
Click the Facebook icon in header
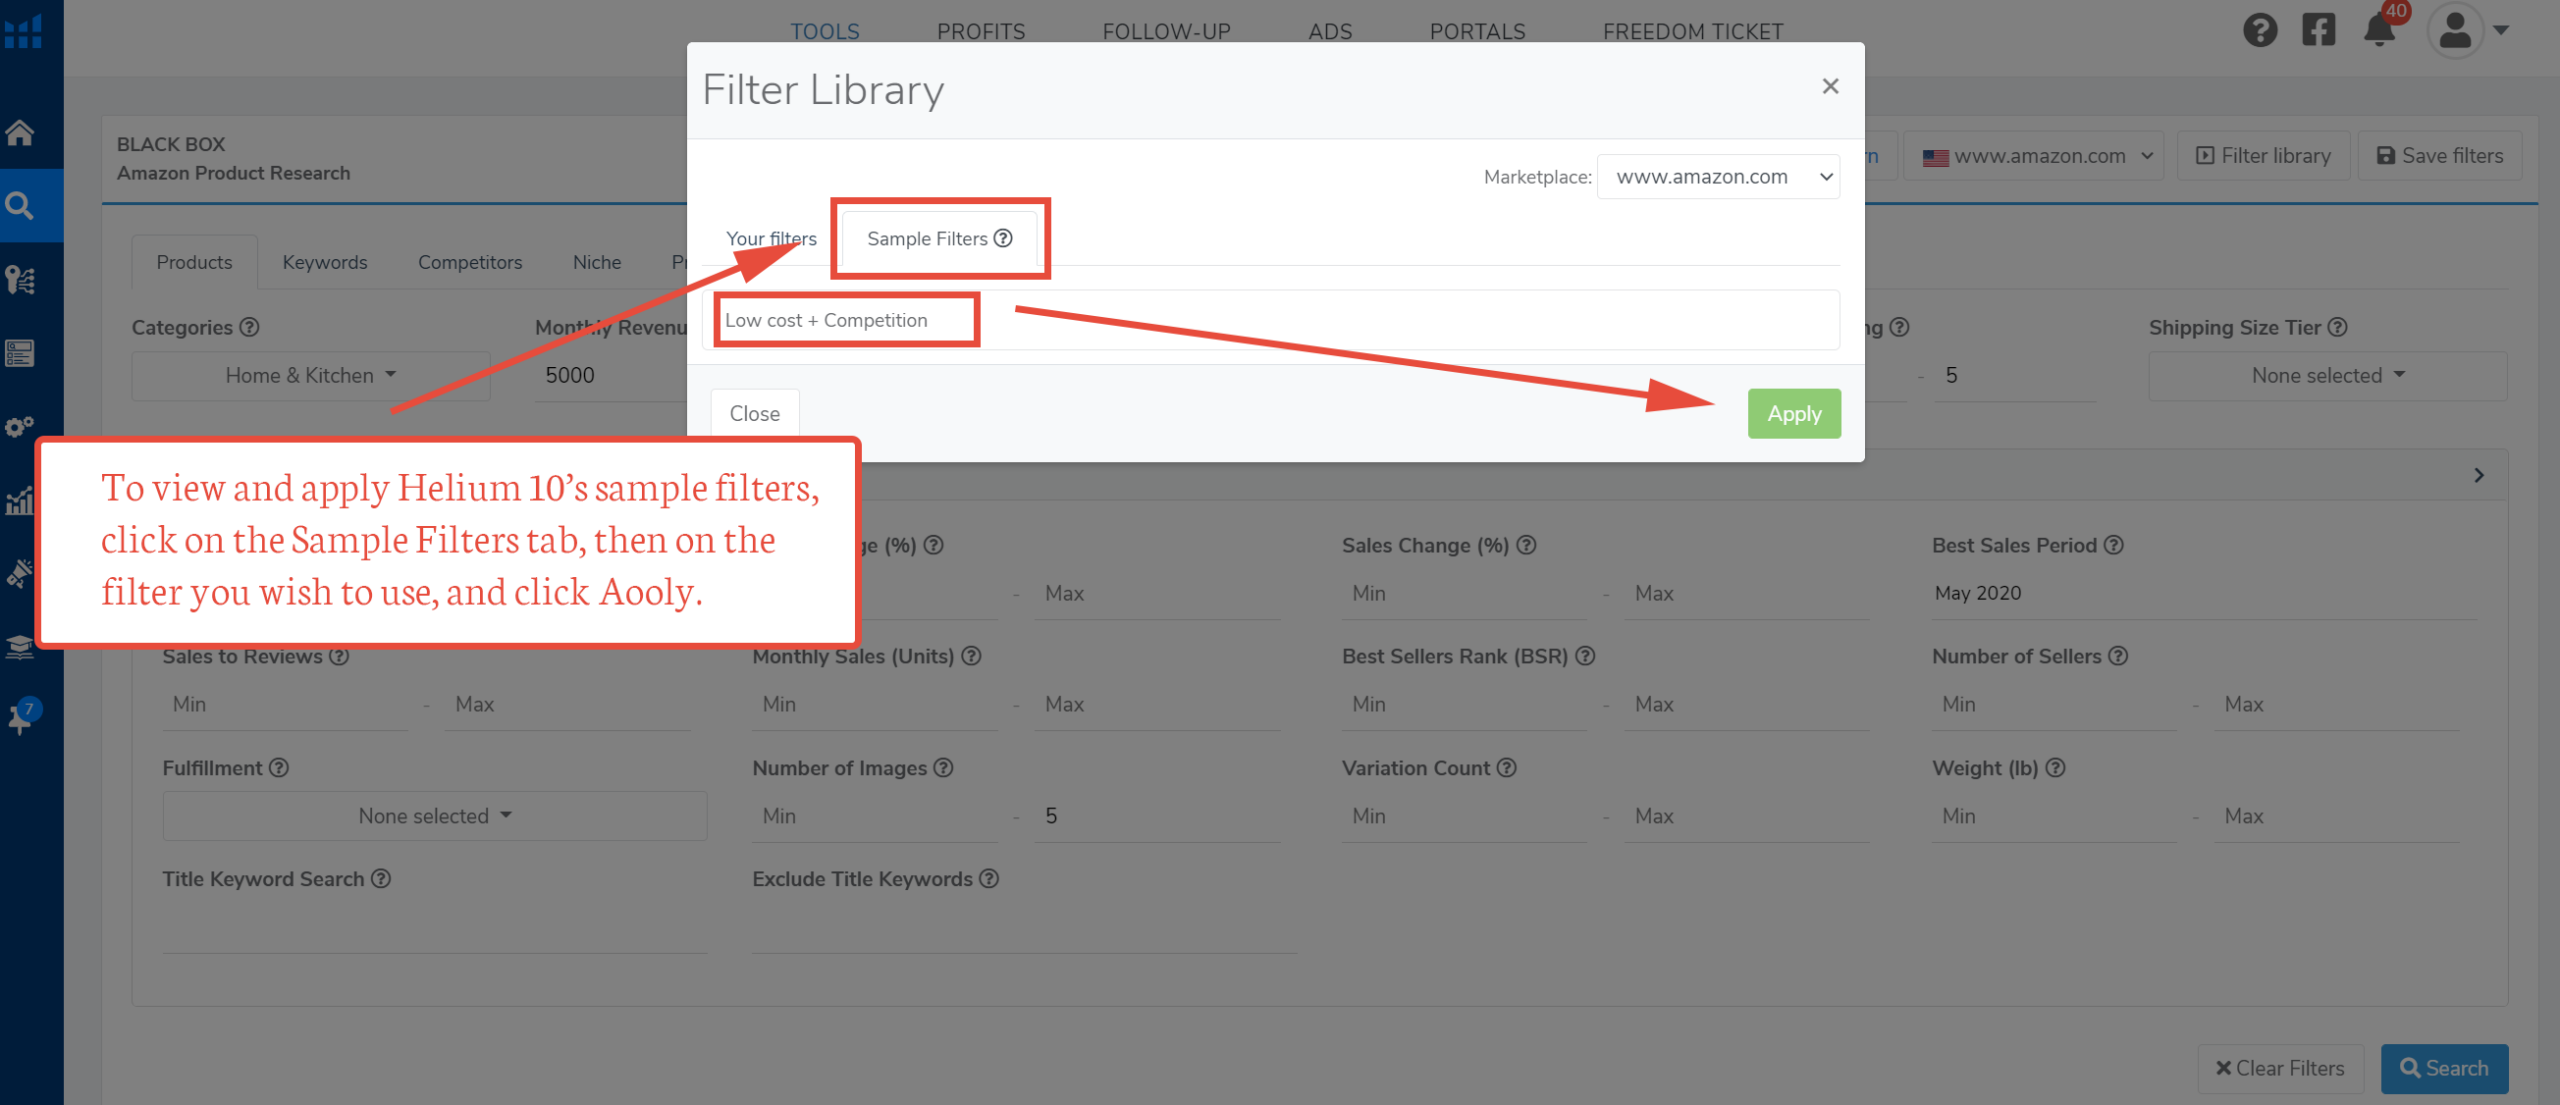point(2319,30)
